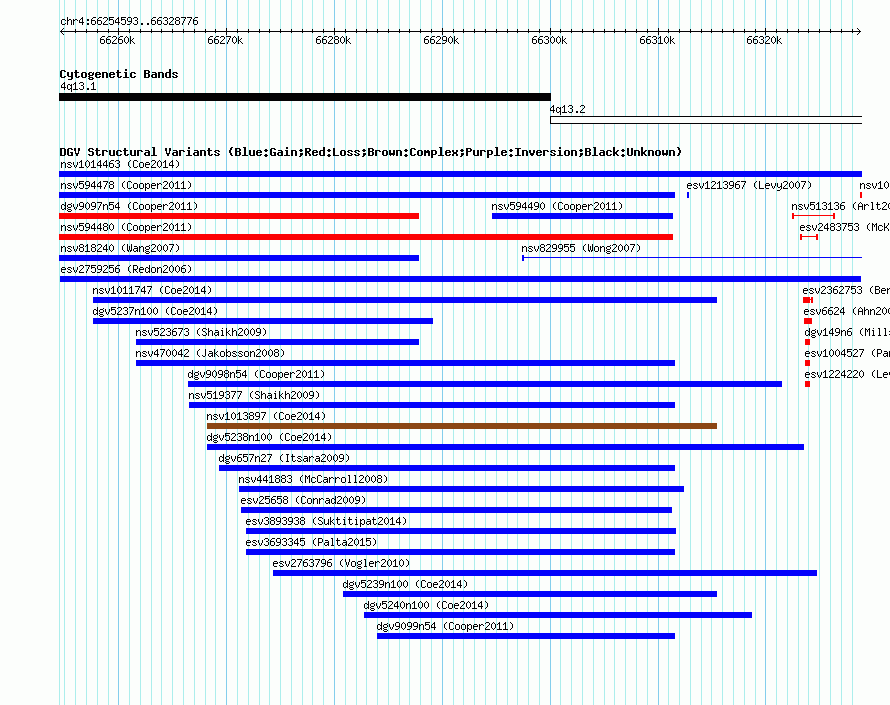Screen dimensions: 890x705
Task: Click the nsv470042 (Jakobsson2008) bar
Action: pyautogui.click(x=405, y=363)
